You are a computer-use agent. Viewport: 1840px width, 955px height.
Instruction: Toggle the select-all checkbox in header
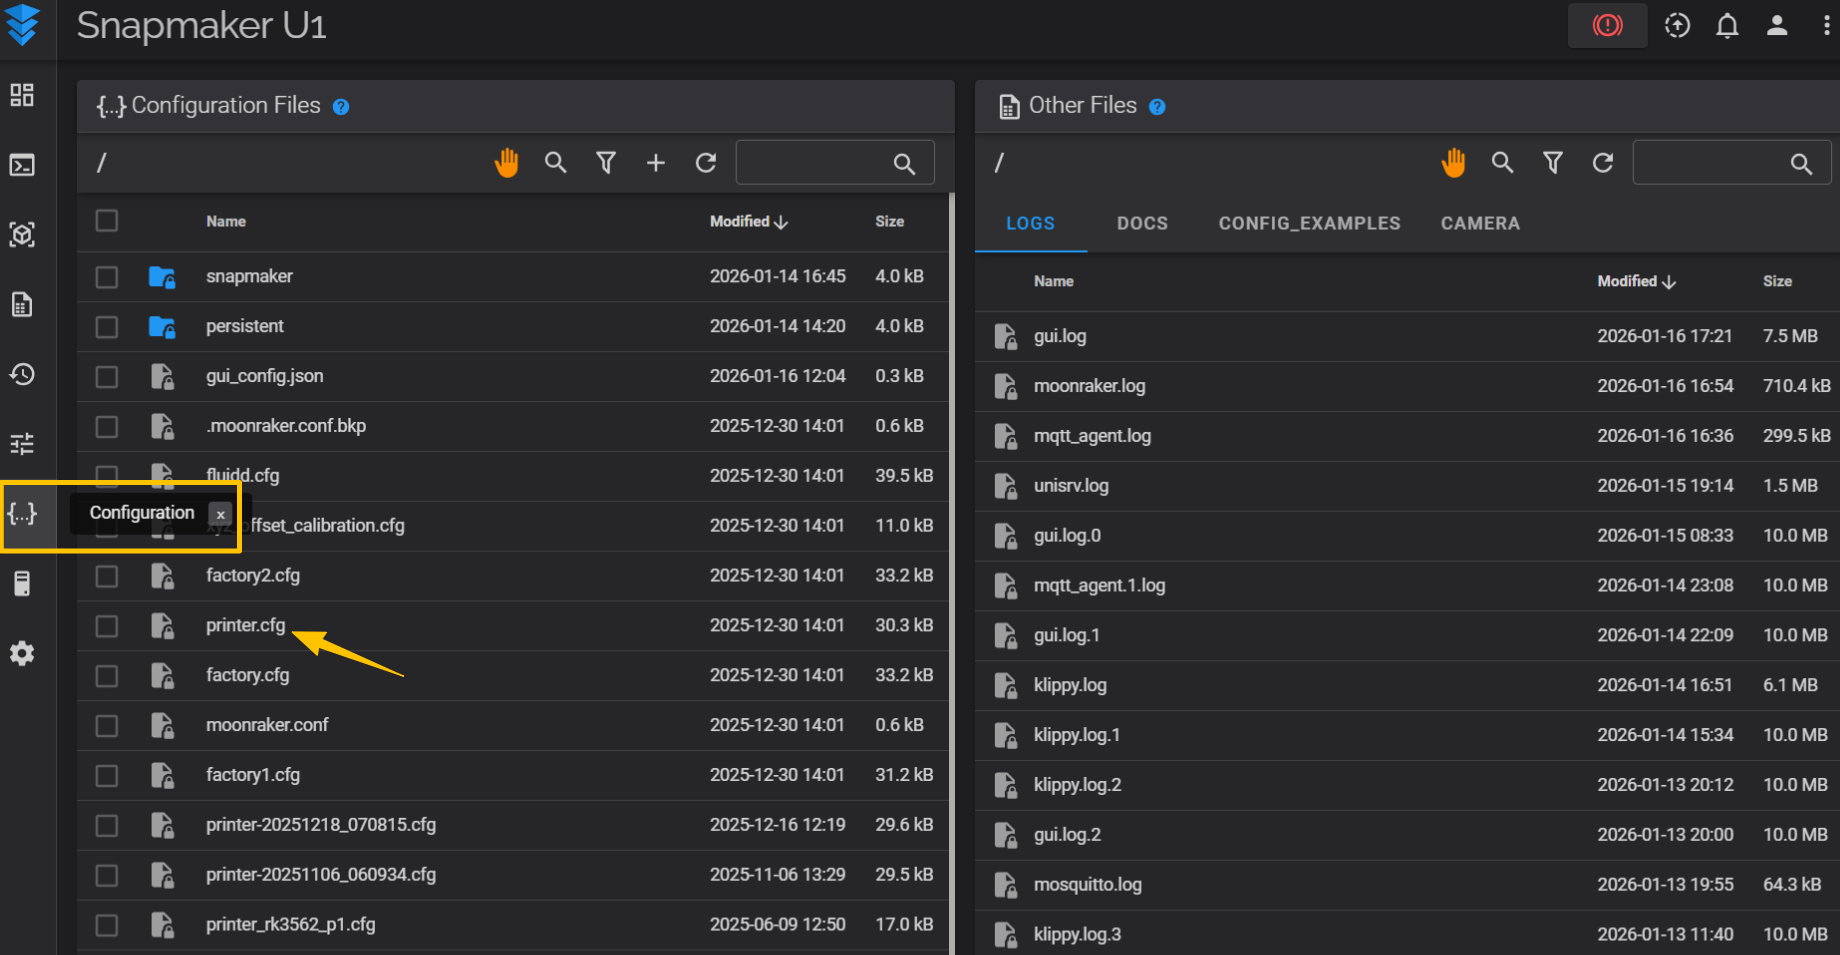click(x=107, y=221)
